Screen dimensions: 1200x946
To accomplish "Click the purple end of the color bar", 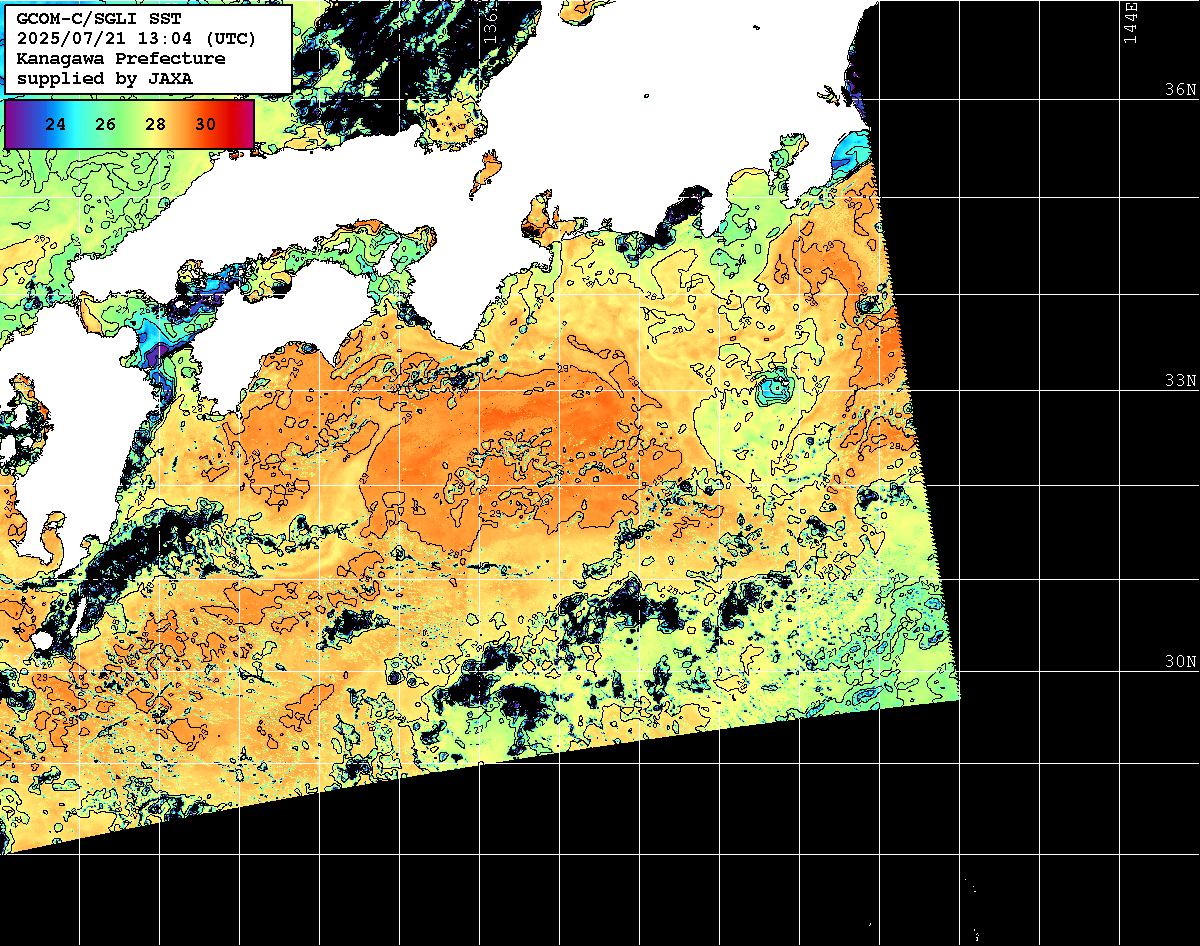I will point(14,124).
